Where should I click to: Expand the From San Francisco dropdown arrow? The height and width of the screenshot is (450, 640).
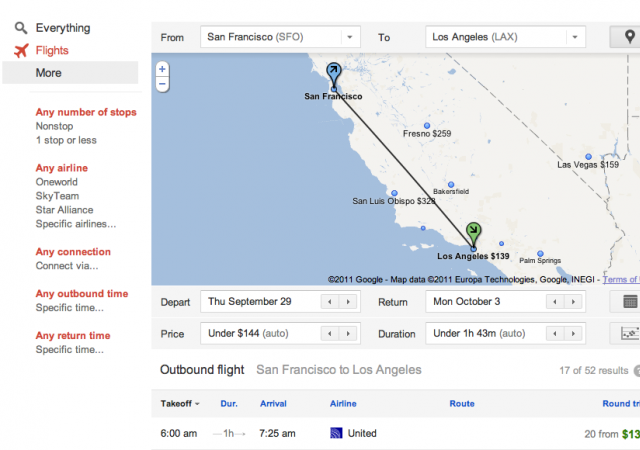(350, 37)
